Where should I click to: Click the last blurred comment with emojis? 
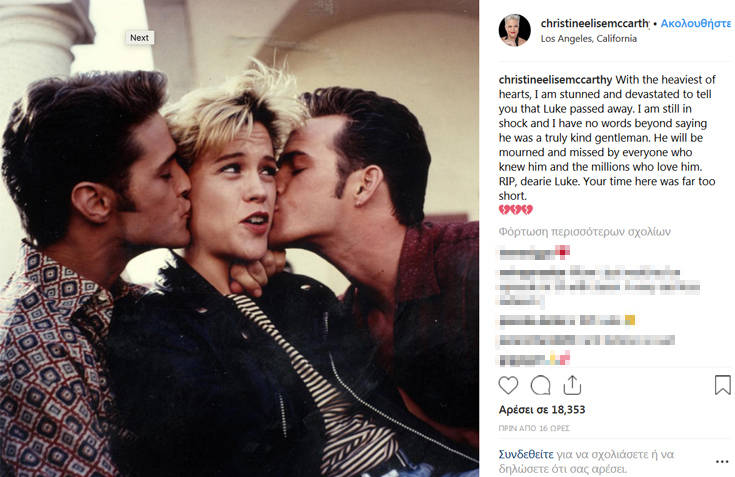pos(534,359)
